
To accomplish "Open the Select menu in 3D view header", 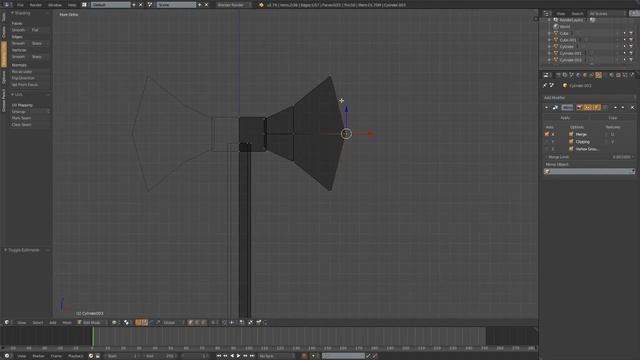I will 38,322.
